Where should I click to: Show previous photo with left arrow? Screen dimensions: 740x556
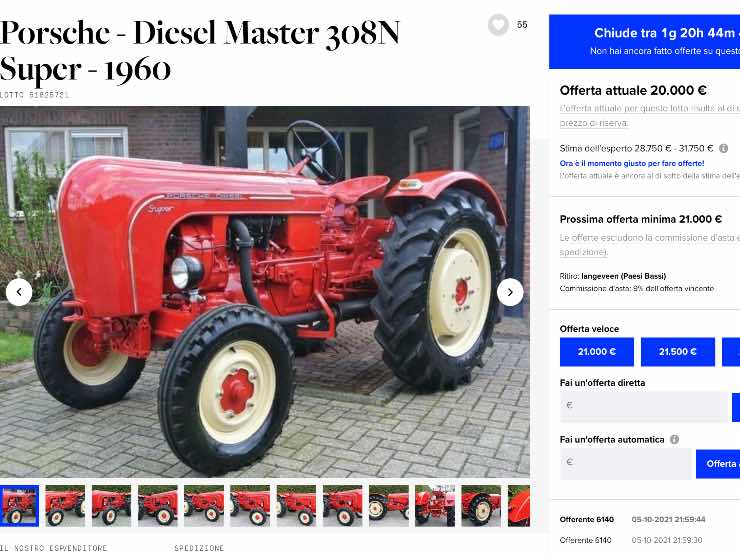[19, 292]
